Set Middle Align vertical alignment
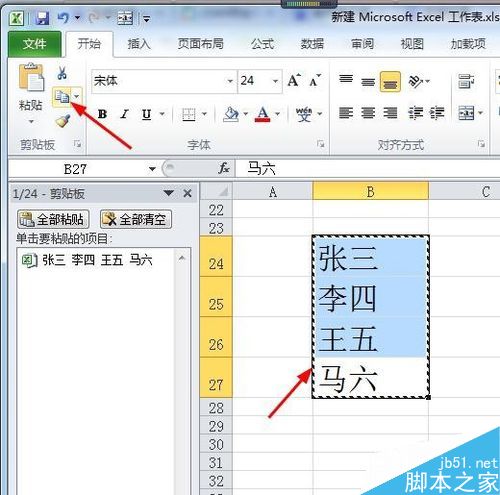 click(368, 81)
